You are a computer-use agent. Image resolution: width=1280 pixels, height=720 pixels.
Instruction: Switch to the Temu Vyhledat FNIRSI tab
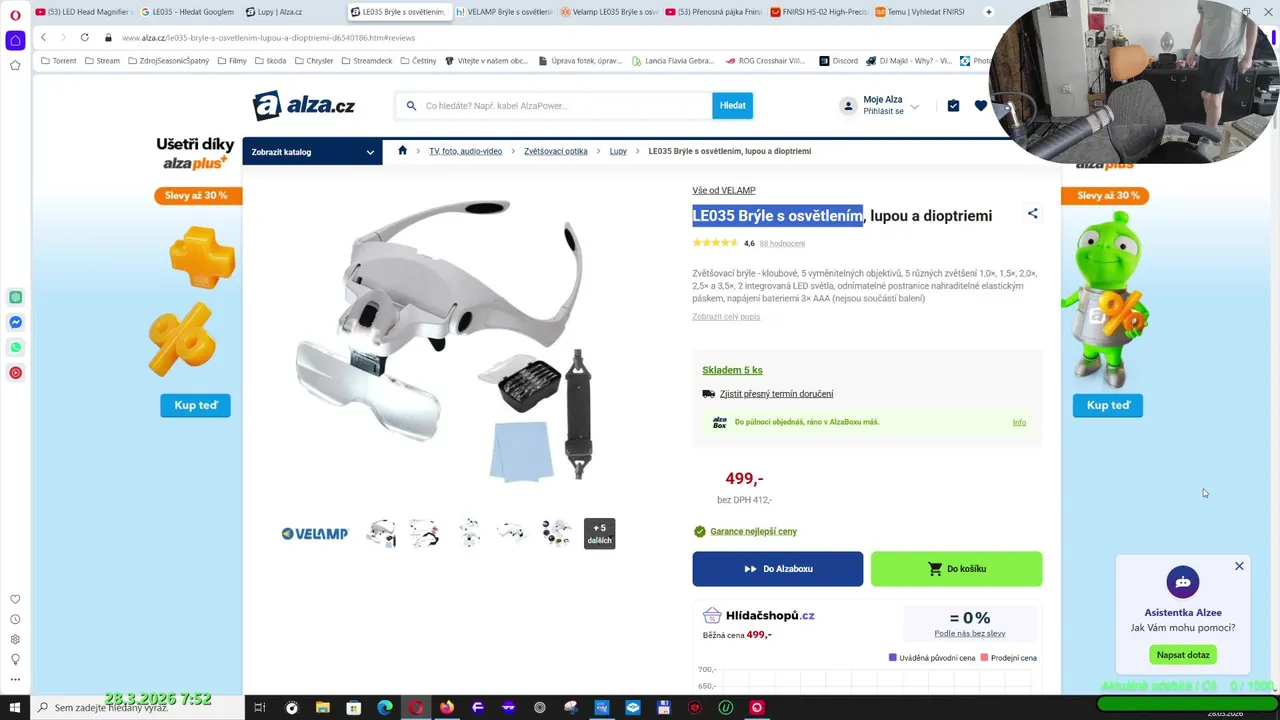tap(924, 12)
